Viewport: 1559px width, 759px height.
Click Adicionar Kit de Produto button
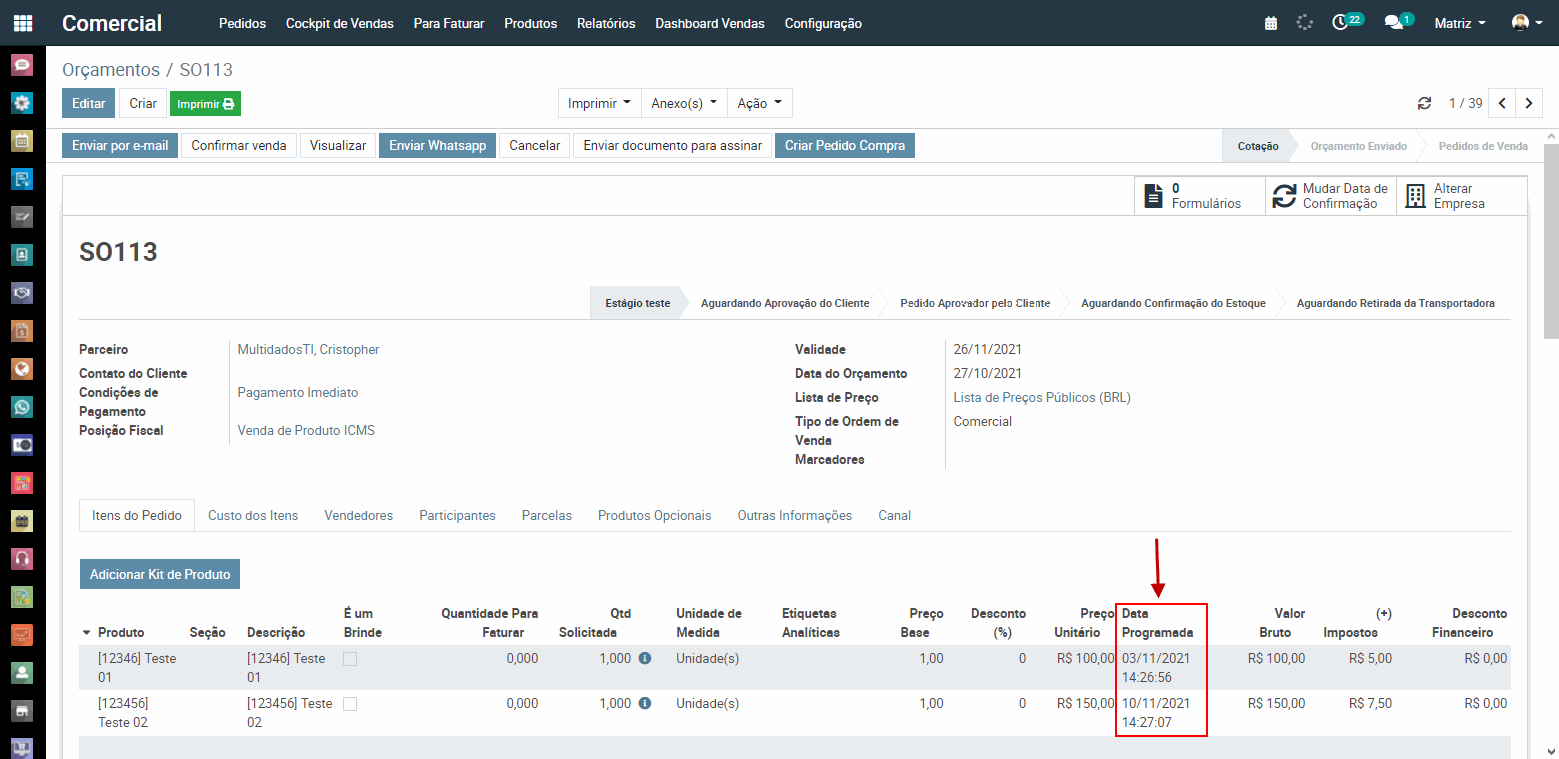pos(160,574)
